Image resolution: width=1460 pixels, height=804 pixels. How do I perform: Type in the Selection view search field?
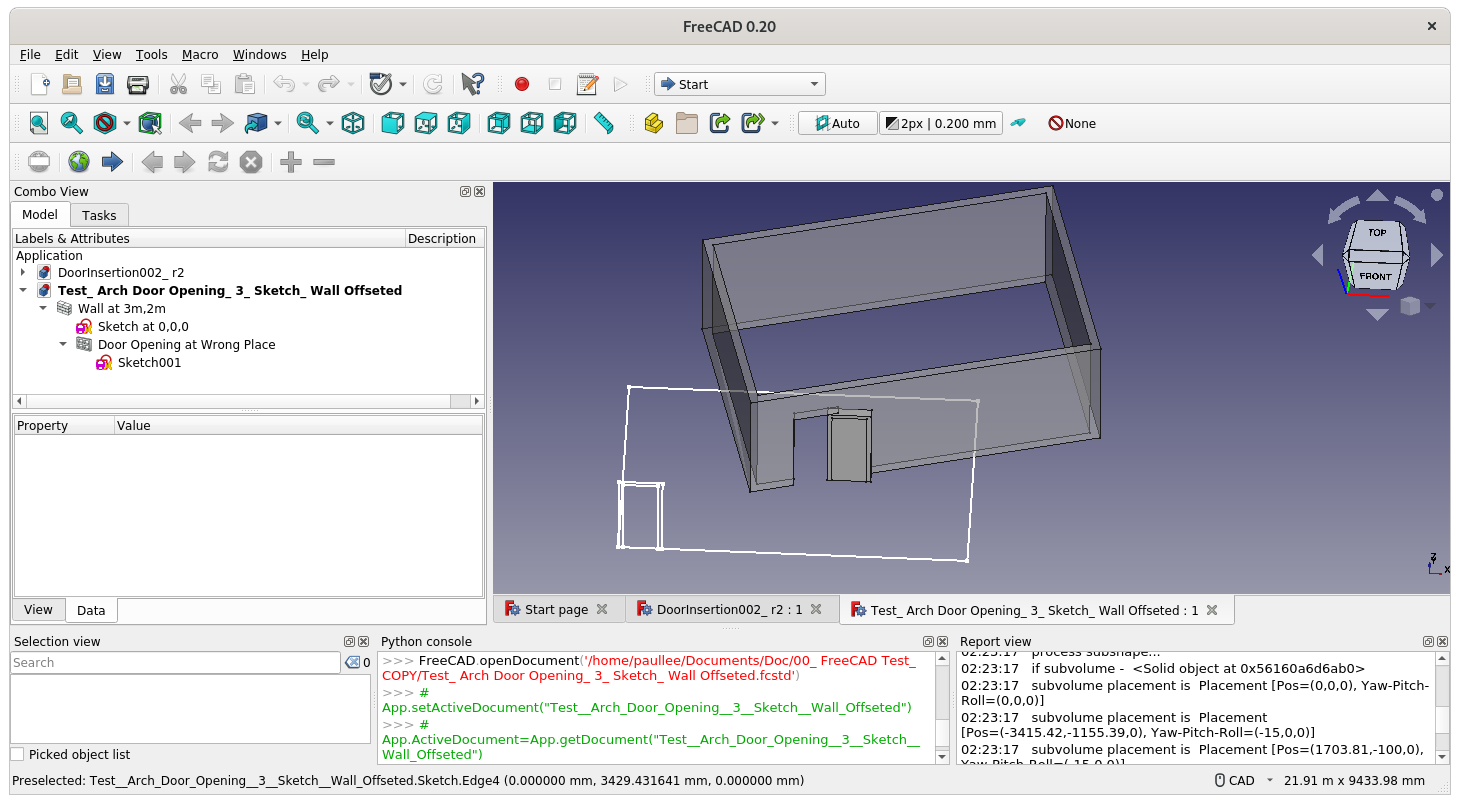pos(175,662)
